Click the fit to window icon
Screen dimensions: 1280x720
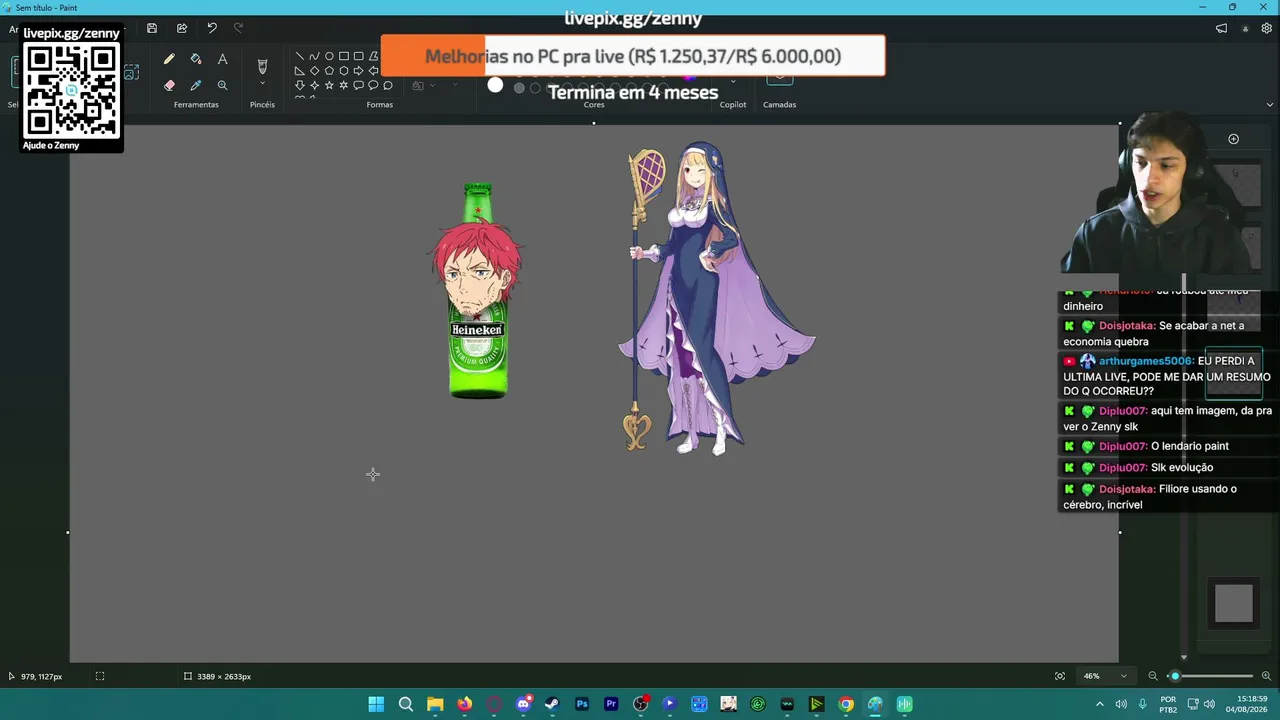1060,676
